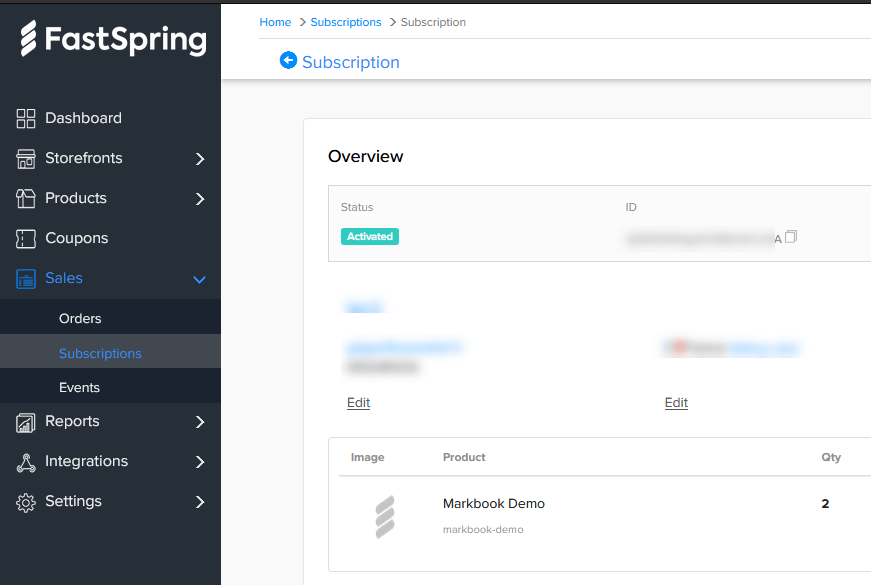The image size is (871, 585).
Task: Select the Sales sidebar icon
Action: tap(25, 278)
